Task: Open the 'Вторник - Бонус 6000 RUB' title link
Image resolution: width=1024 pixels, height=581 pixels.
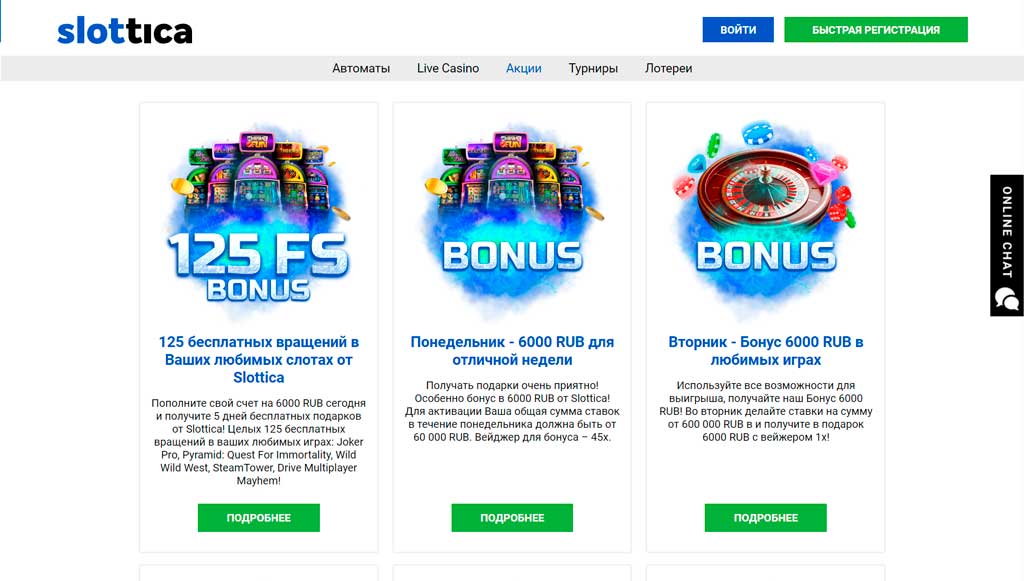Action: pyautogui.click(x=765, y=351)
